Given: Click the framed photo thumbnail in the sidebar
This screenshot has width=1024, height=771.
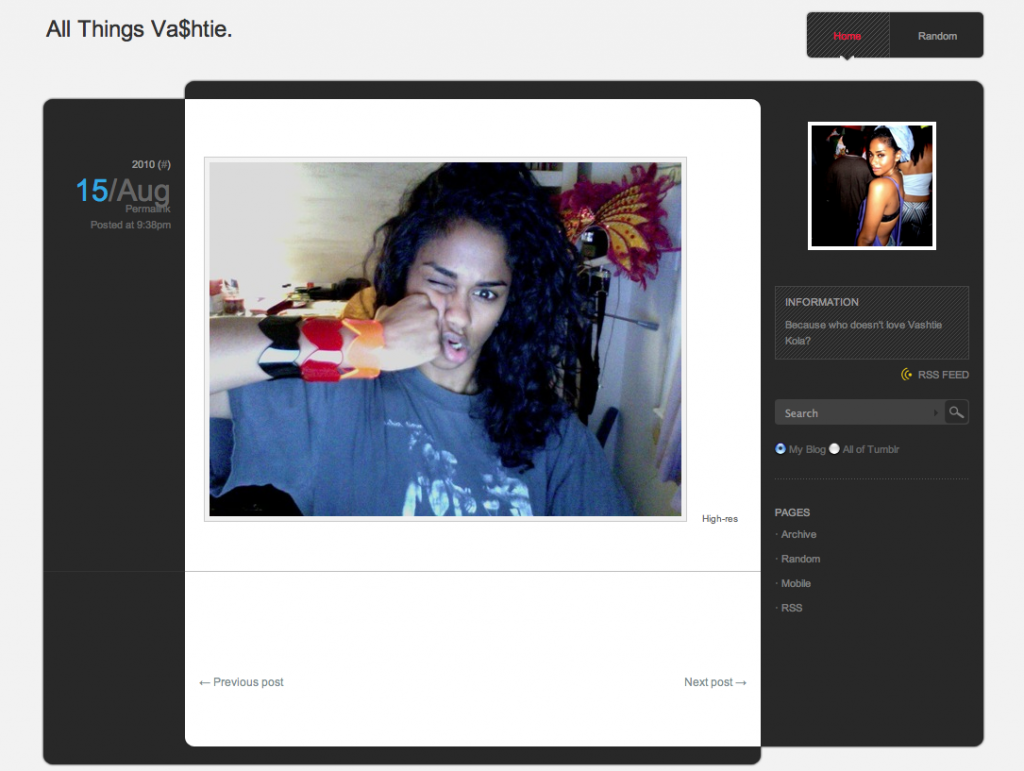Looking at the screenshot, I should coord(871,186).
